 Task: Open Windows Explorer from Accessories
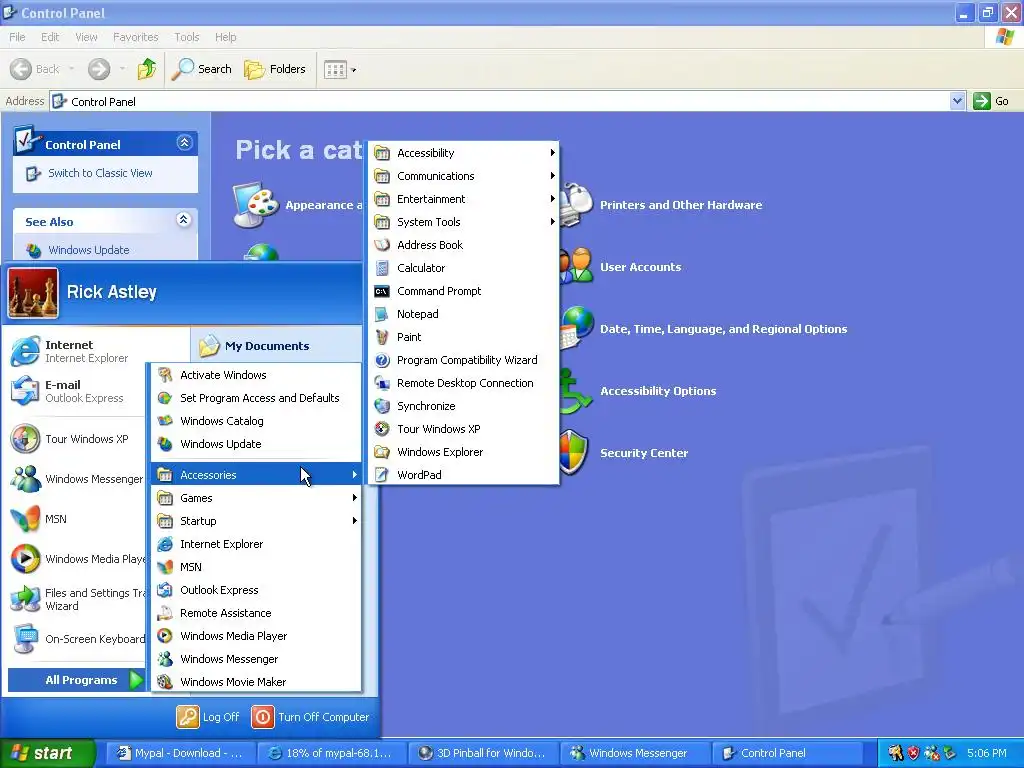(463, 452)
